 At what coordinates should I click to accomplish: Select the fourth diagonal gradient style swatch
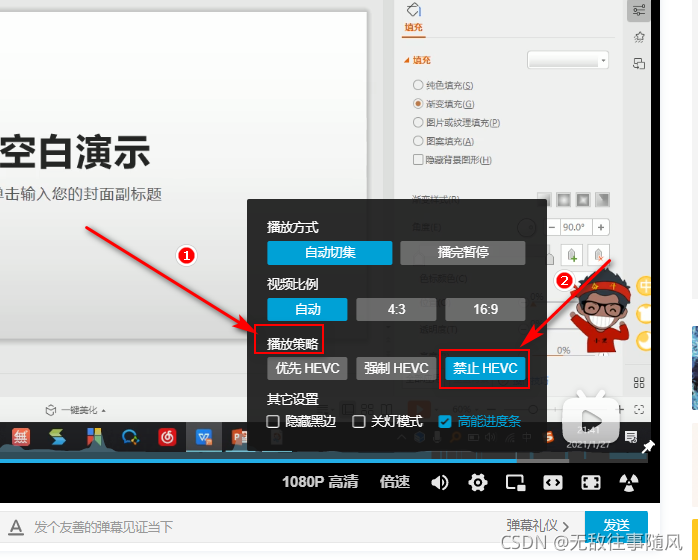(x=602, y=199)
